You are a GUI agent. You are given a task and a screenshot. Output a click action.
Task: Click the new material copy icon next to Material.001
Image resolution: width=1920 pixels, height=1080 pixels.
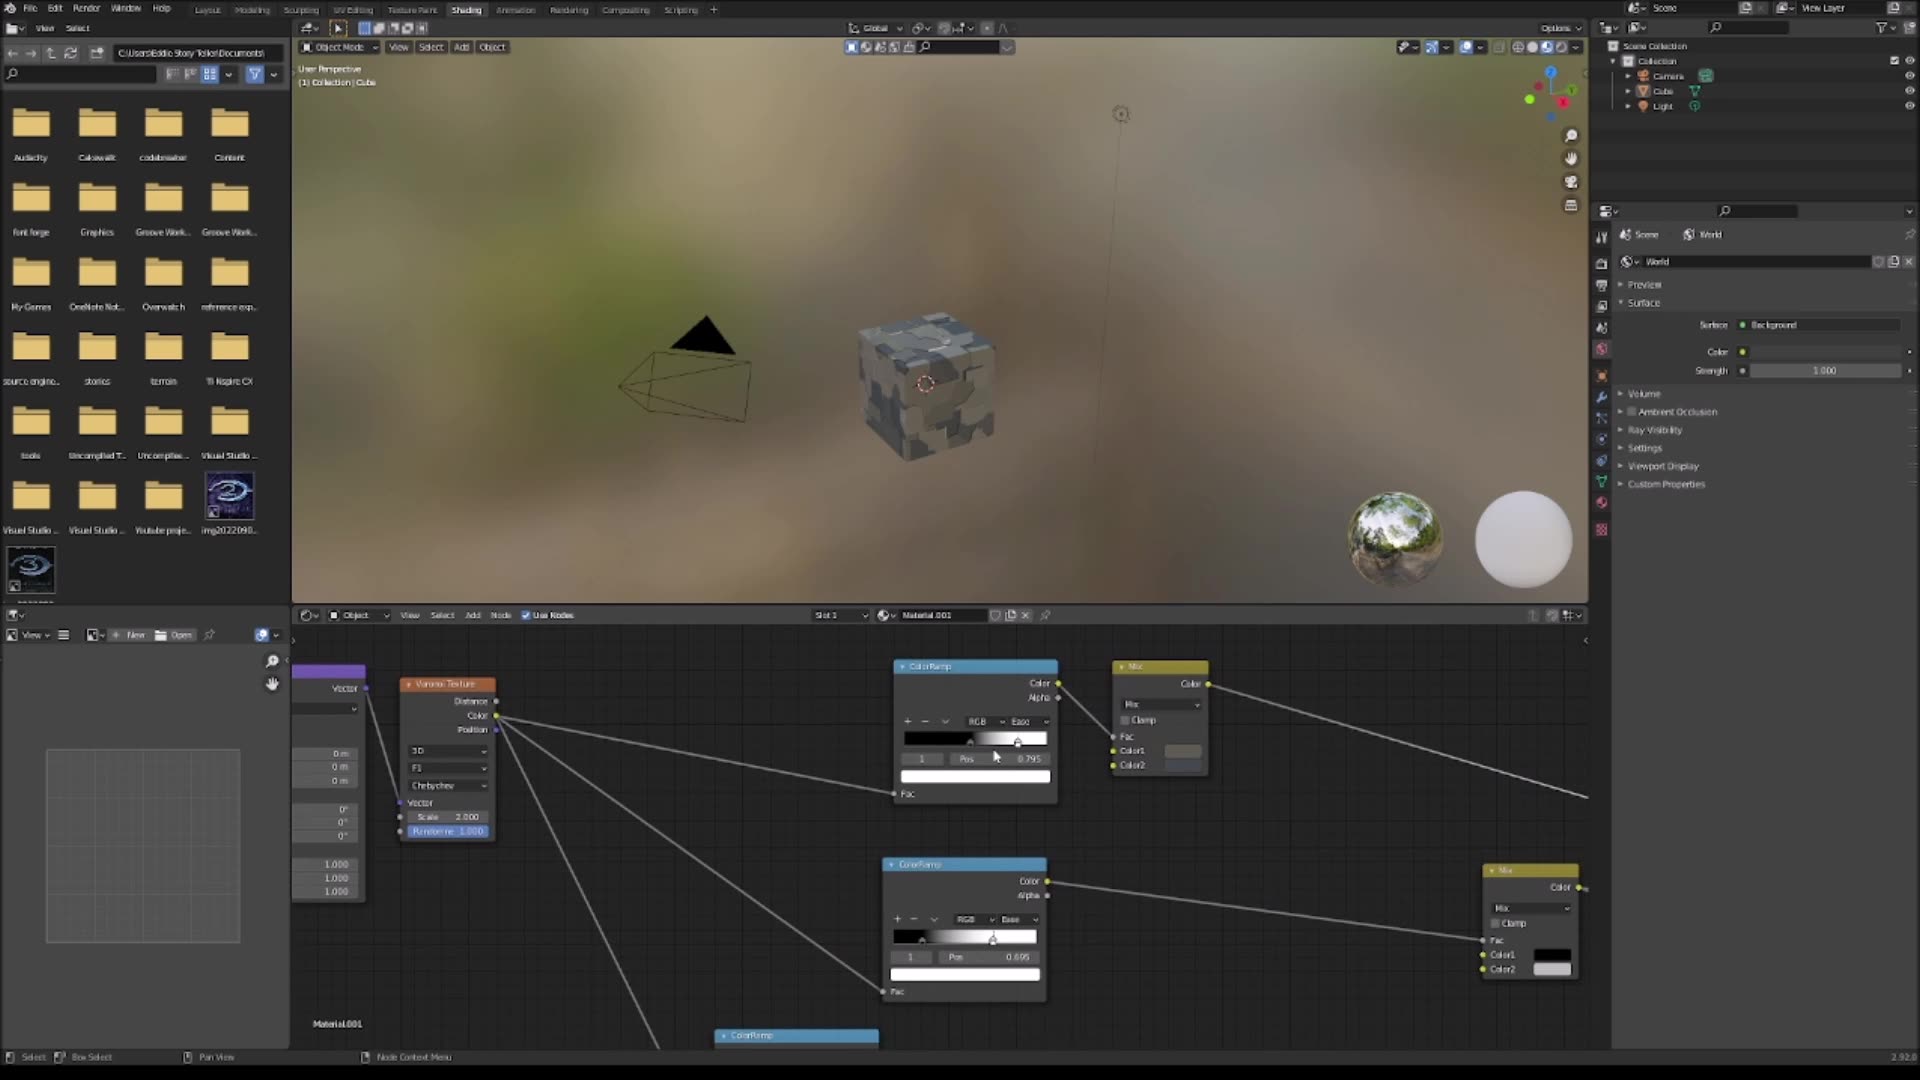click(1010, 615)
